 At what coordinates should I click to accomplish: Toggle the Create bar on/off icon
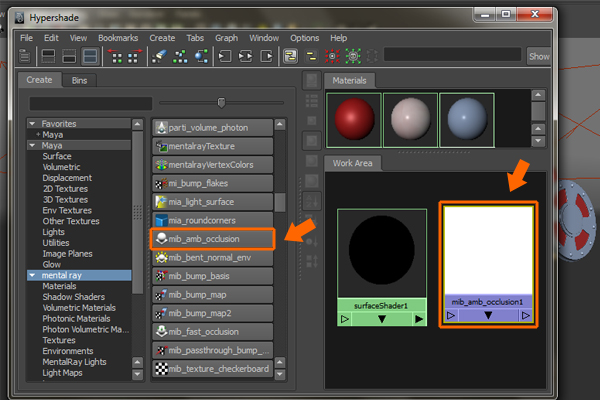[25, 56]
